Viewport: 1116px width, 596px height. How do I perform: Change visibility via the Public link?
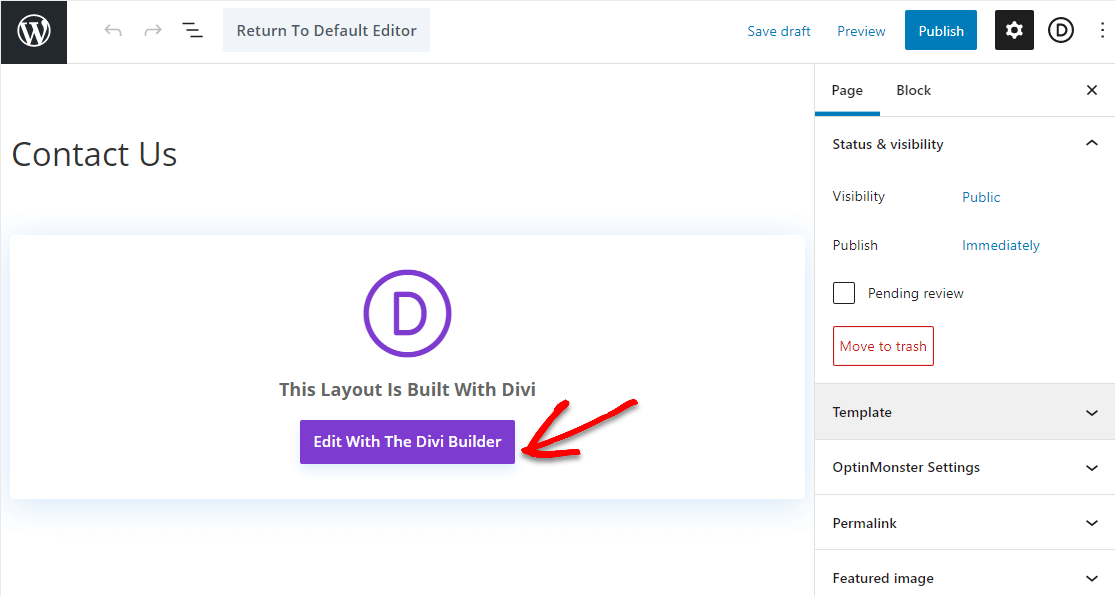(x=981, y=197)
